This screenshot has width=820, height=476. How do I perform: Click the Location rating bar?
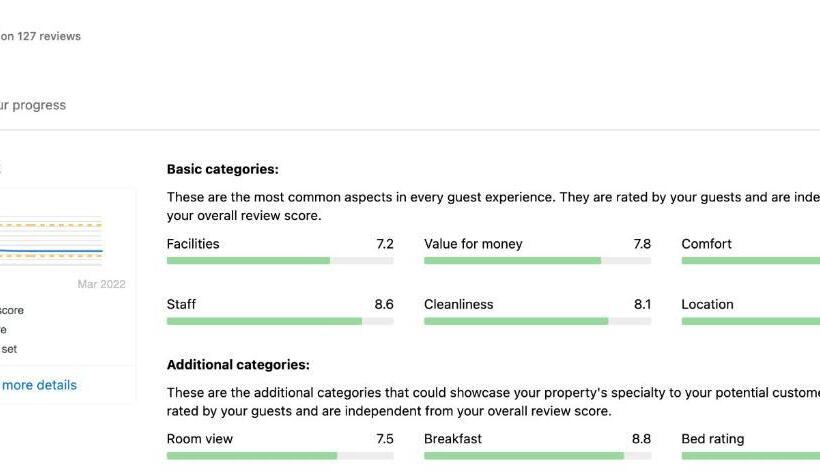pyautogui.click(x=750, y=322)
